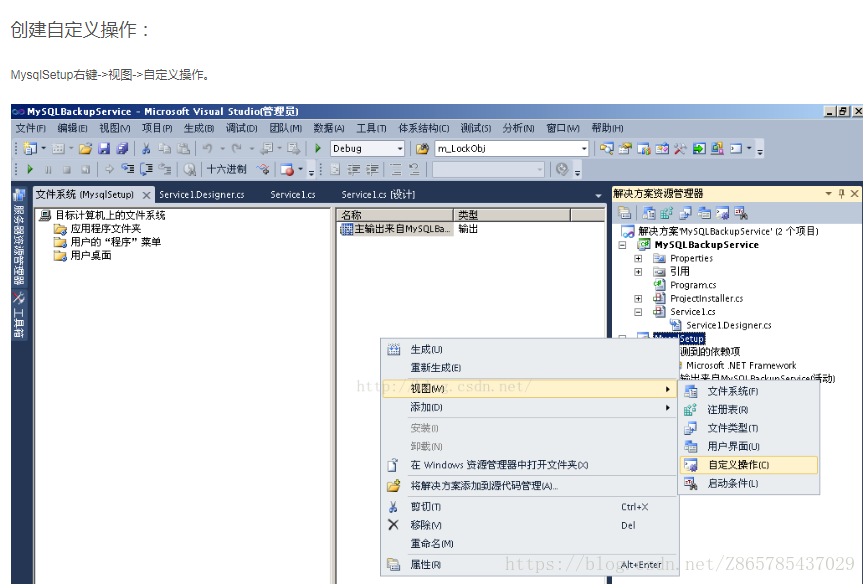Click Find in Files icon before m_LockObj
866x584 pixels.
pyautogui.click(x=423, y=149)
